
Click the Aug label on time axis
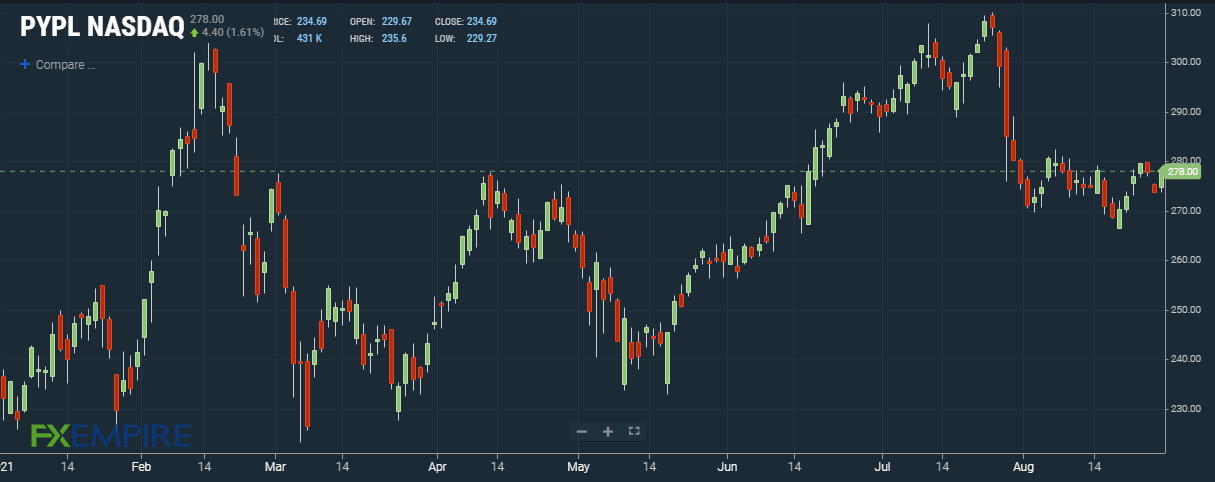point(1021,466)
